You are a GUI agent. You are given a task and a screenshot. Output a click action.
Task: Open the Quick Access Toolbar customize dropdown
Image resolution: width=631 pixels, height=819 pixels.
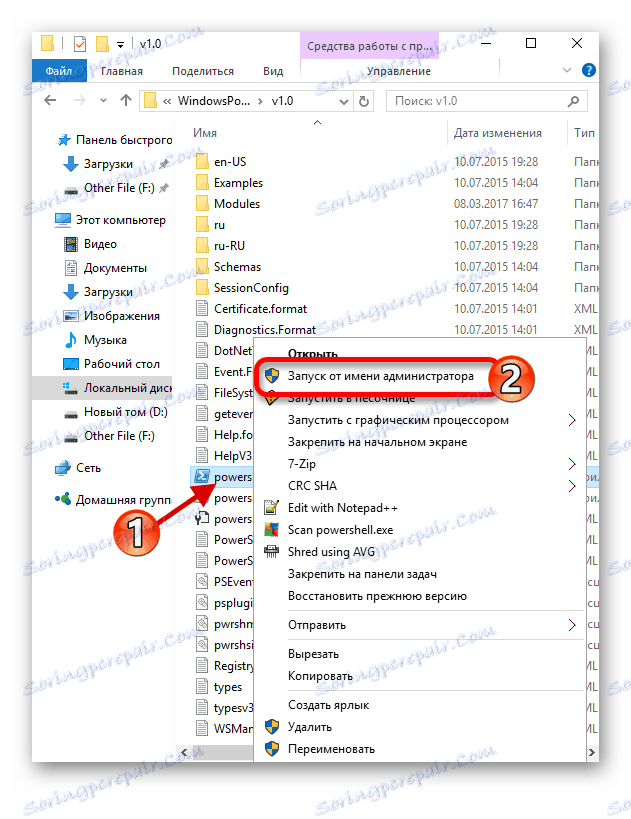click(x=120, y=45)
